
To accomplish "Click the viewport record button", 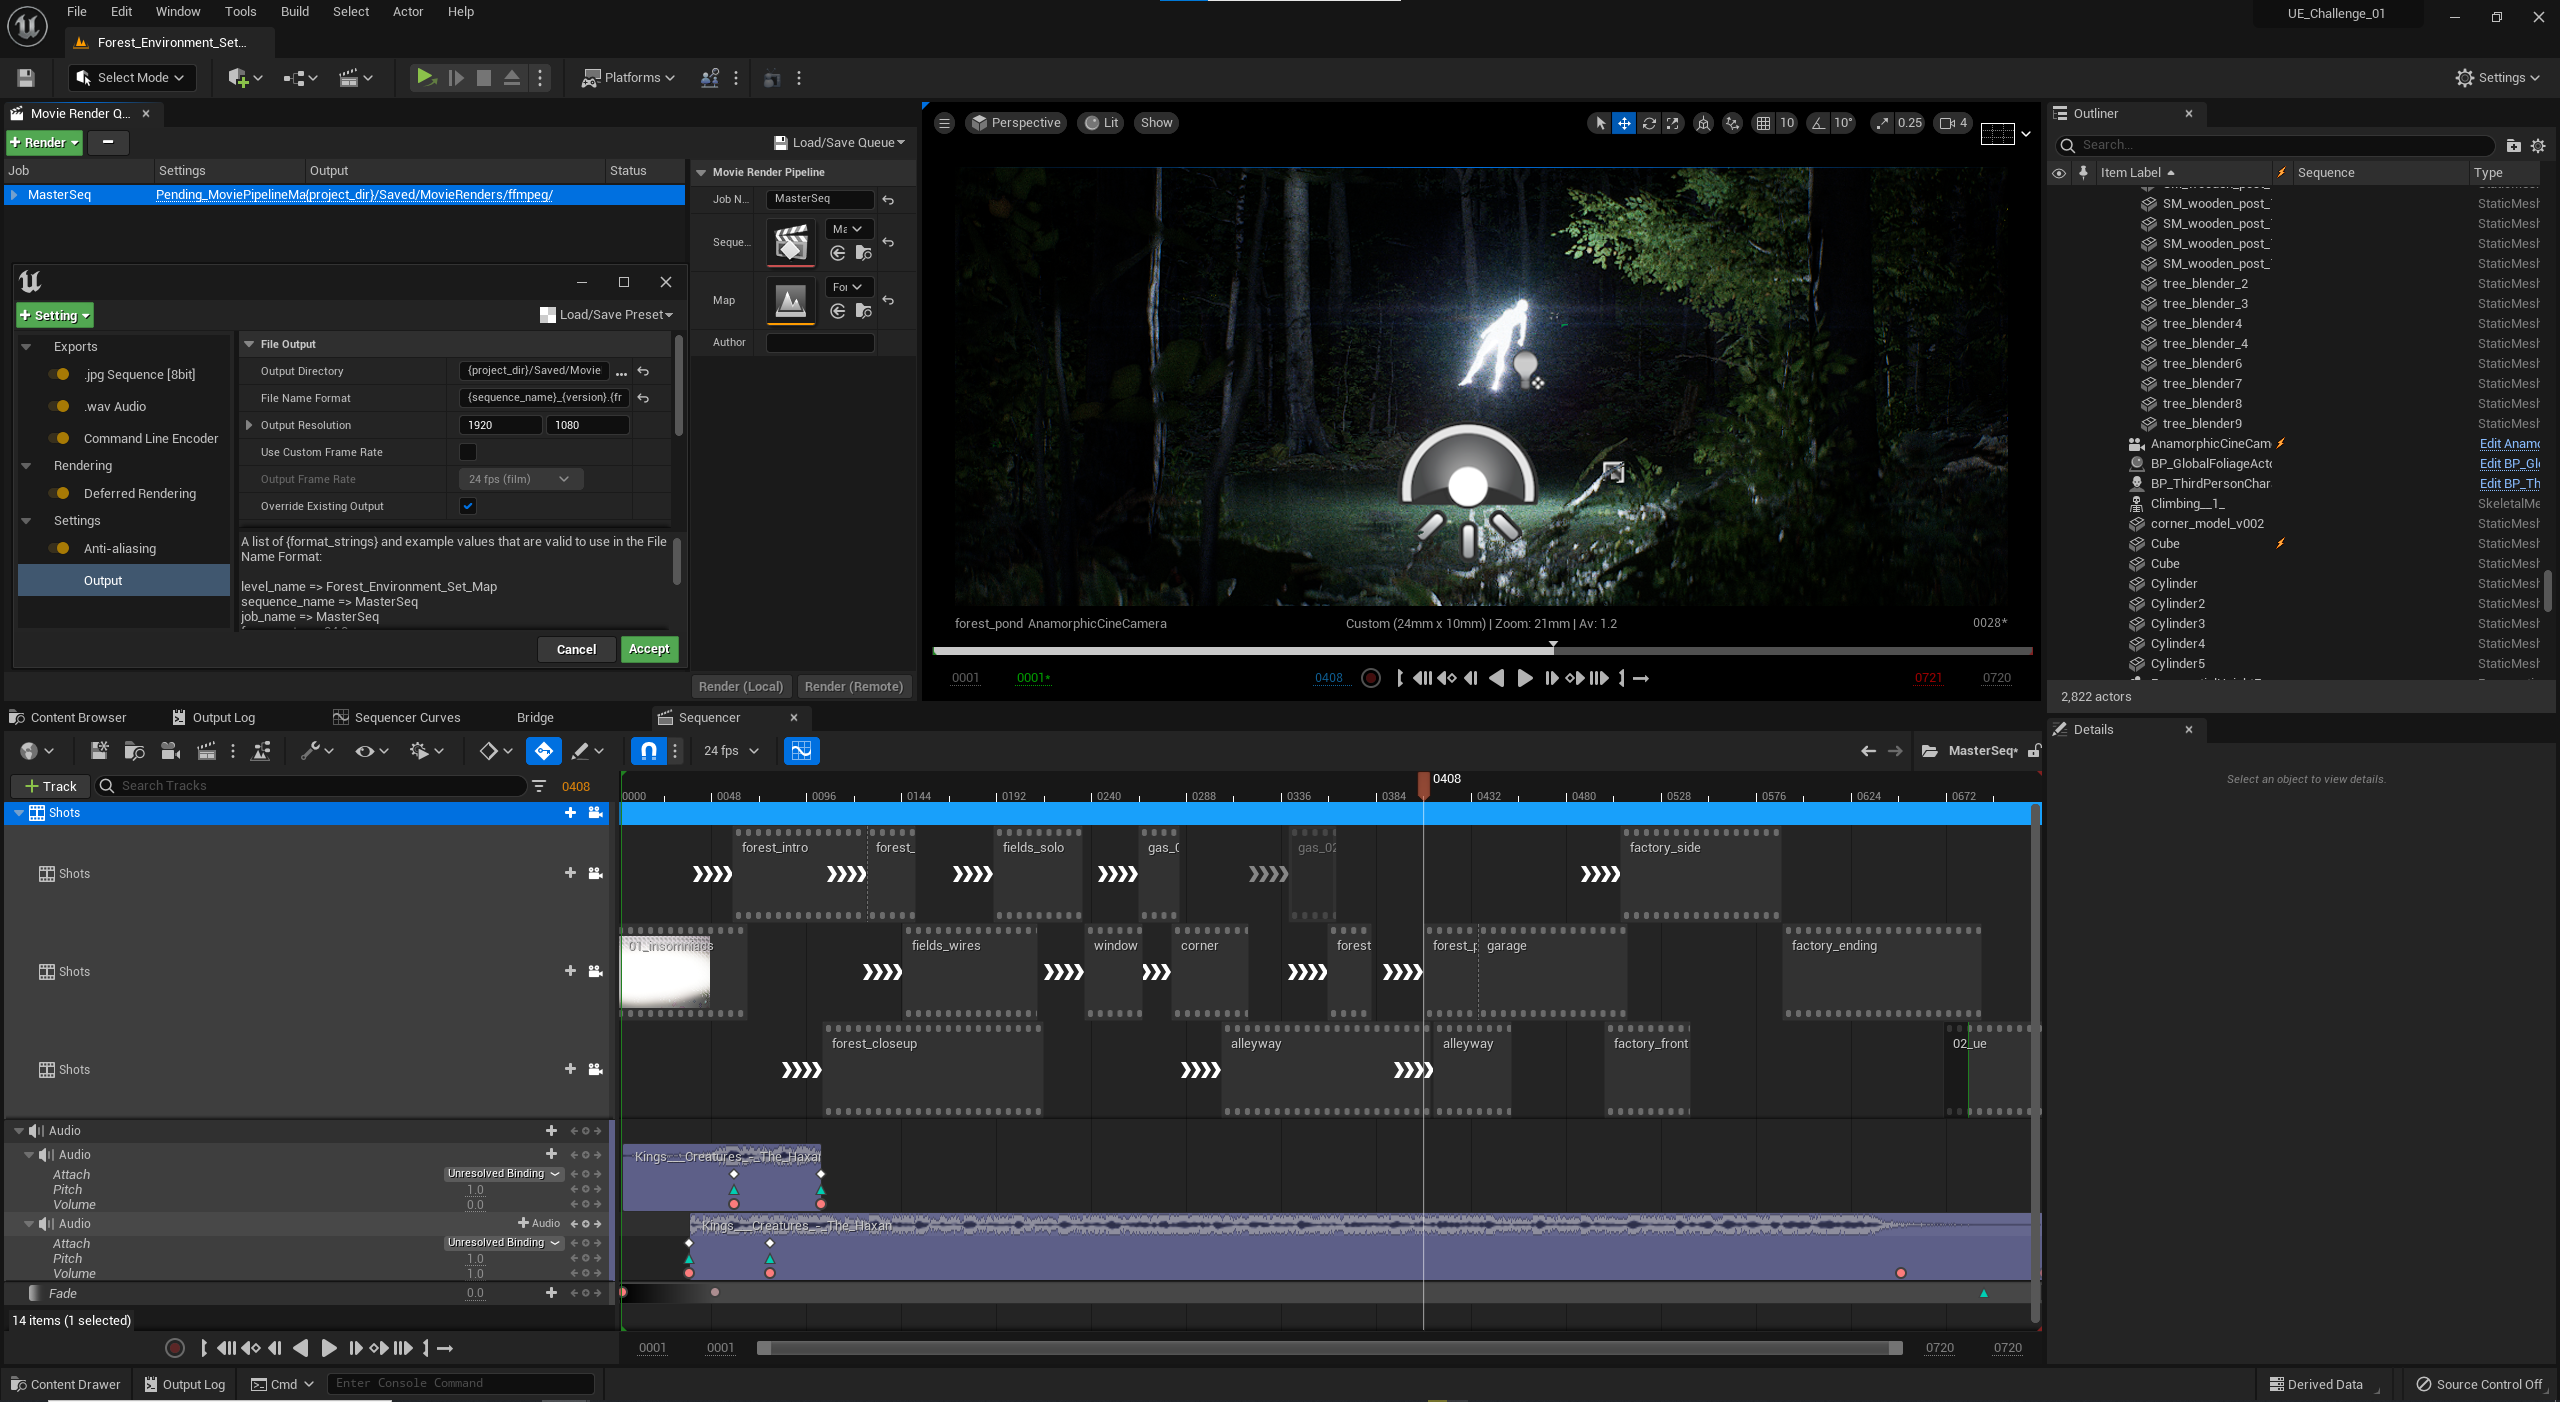I will (1371, 678).
